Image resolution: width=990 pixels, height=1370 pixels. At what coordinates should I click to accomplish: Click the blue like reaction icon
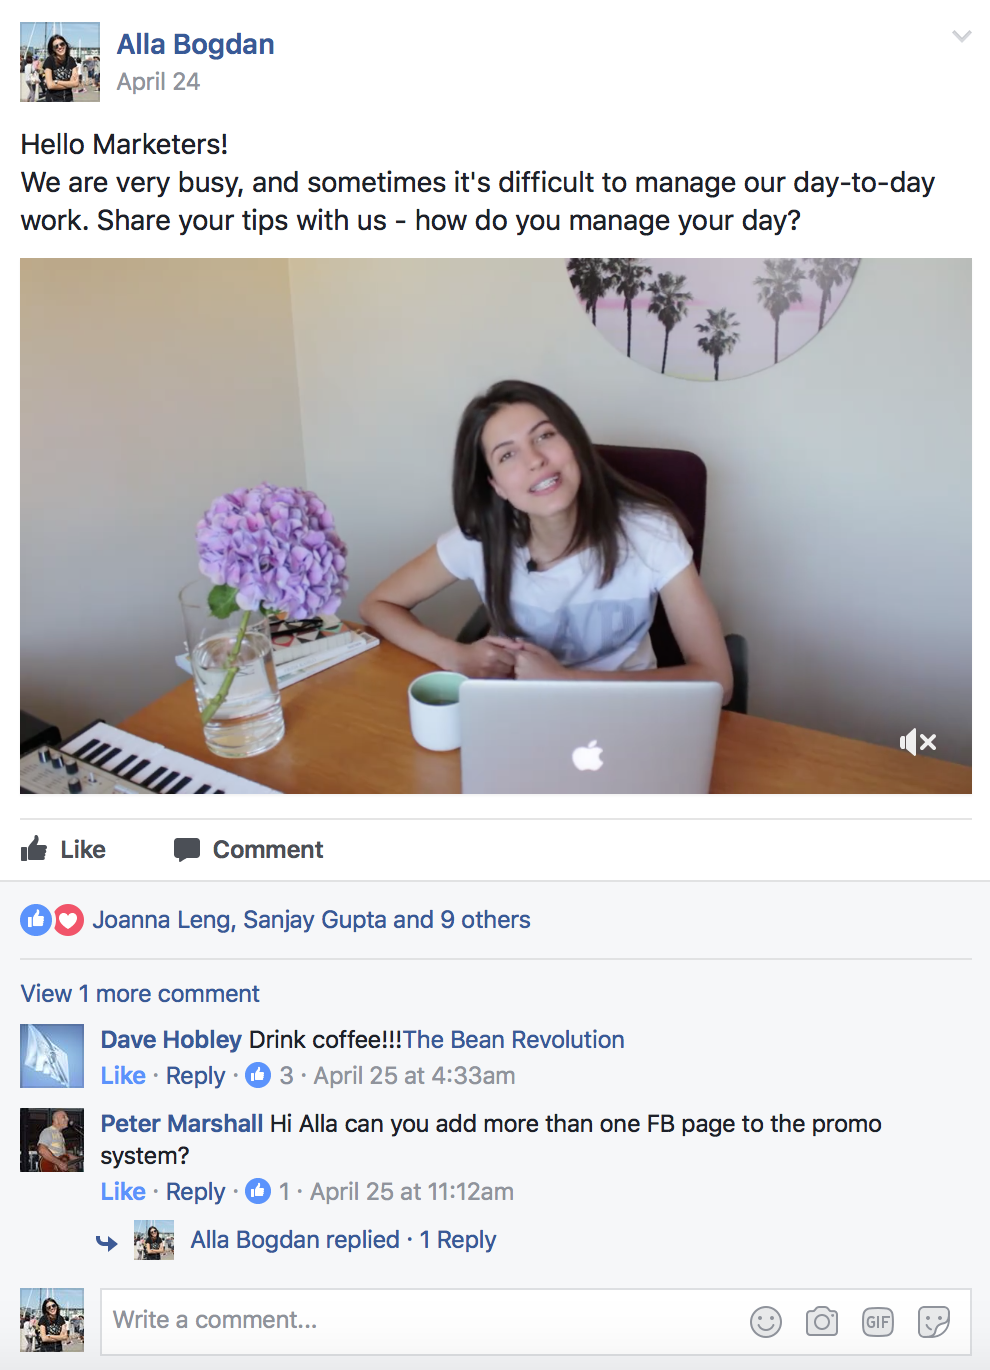point(36,920)
